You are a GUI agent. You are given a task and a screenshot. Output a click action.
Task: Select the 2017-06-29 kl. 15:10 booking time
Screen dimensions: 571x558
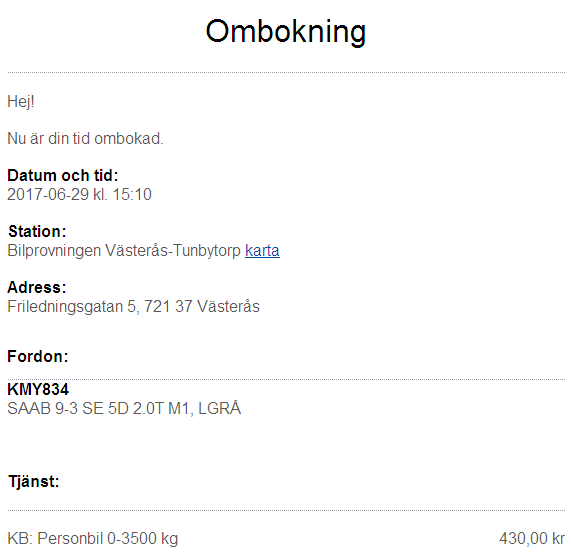(79, 194)
